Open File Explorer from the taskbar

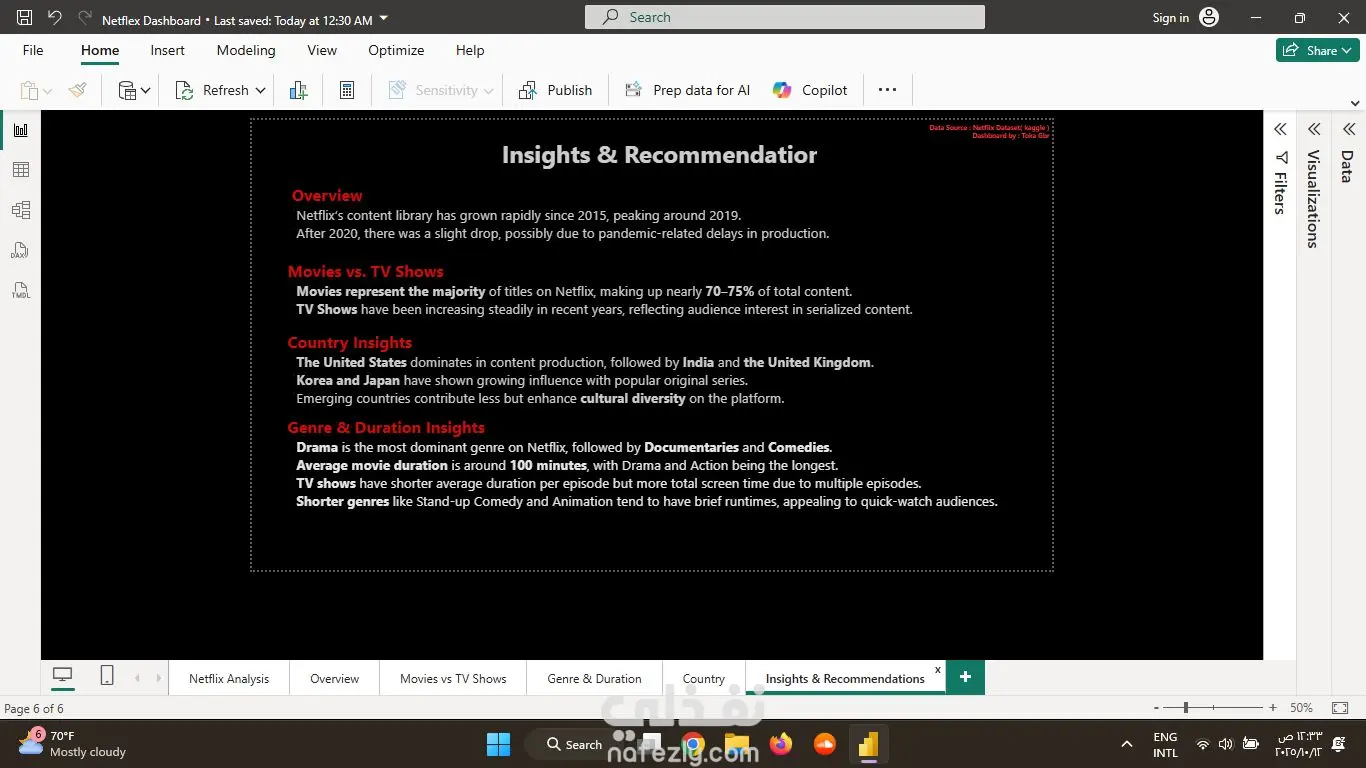(737, 744)
